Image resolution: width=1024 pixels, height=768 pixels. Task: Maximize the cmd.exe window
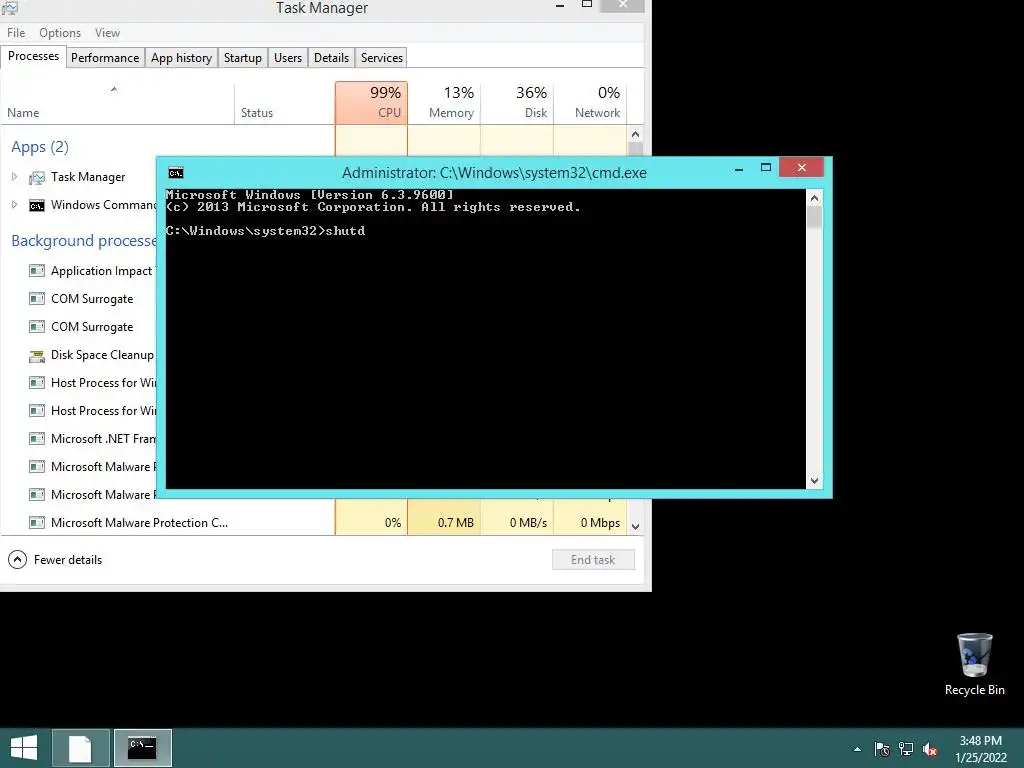(766, 168)
